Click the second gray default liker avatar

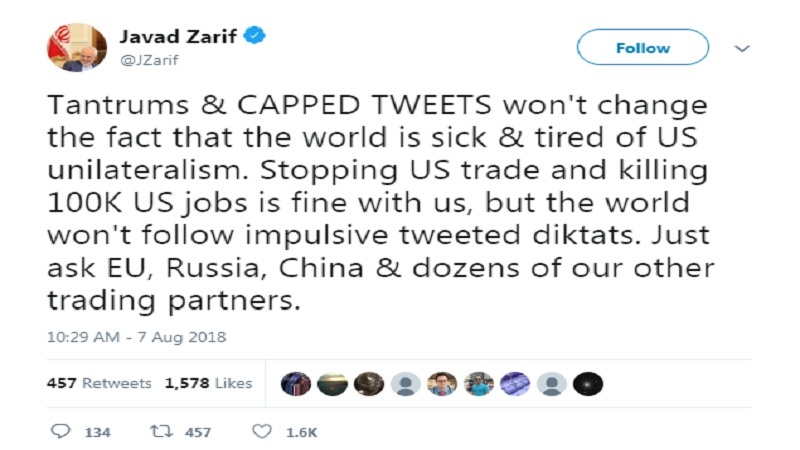[x=553, y=383]
